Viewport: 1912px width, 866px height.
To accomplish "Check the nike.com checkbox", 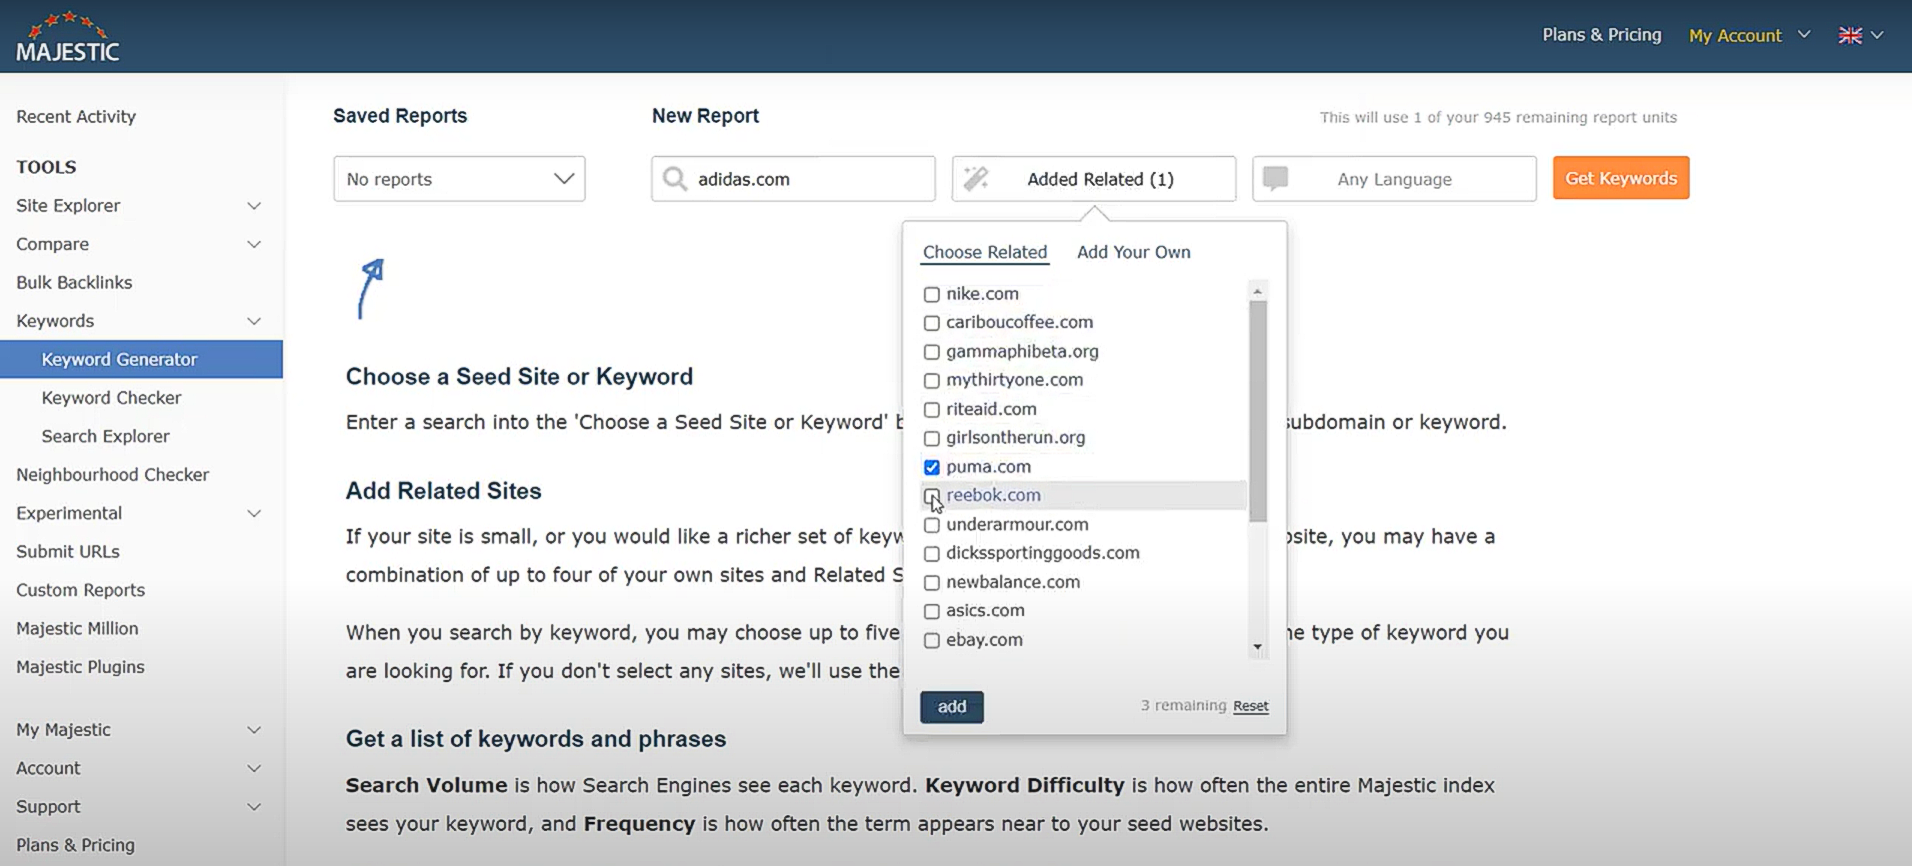I will point(932,294).
